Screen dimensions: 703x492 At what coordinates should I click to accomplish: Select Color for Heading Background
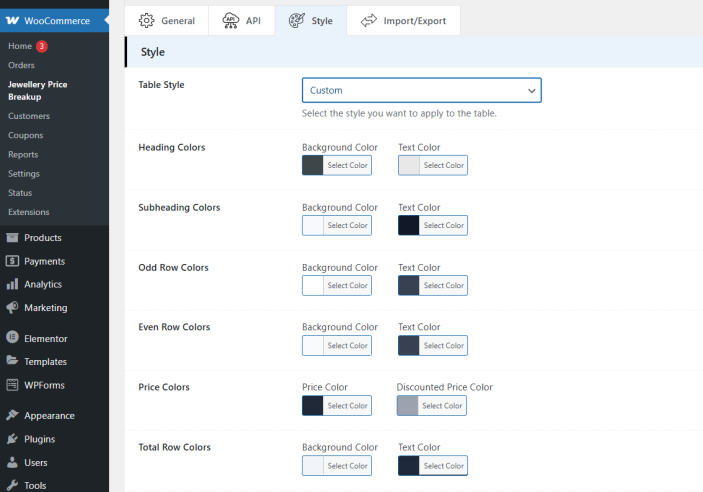click(x=347, y=166)
